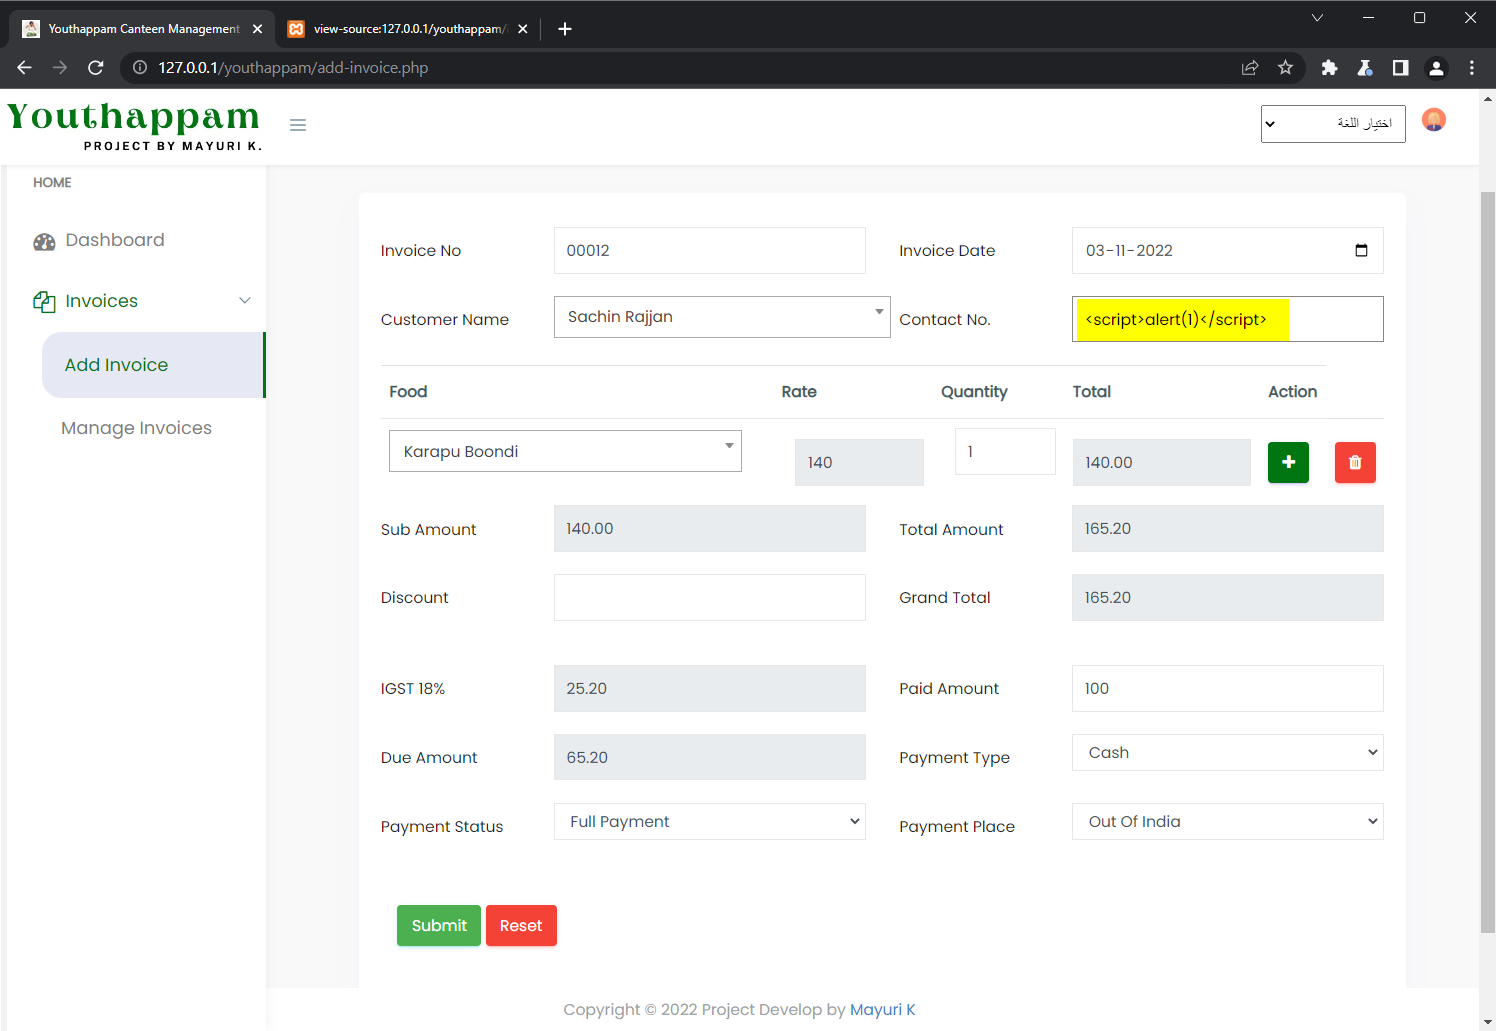The width and height of the screenshot is (1496, 1031).
Task: Click the Invoice No field
Action: (x=709, y=250)
